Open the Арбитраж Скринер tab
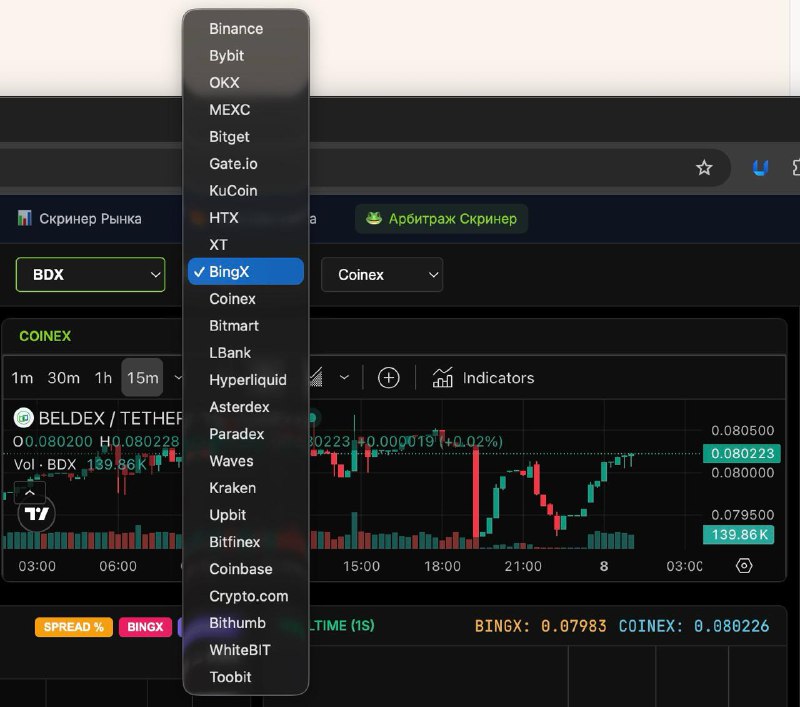Viewport: 800px width, 707px height. [x=441, y=219]
